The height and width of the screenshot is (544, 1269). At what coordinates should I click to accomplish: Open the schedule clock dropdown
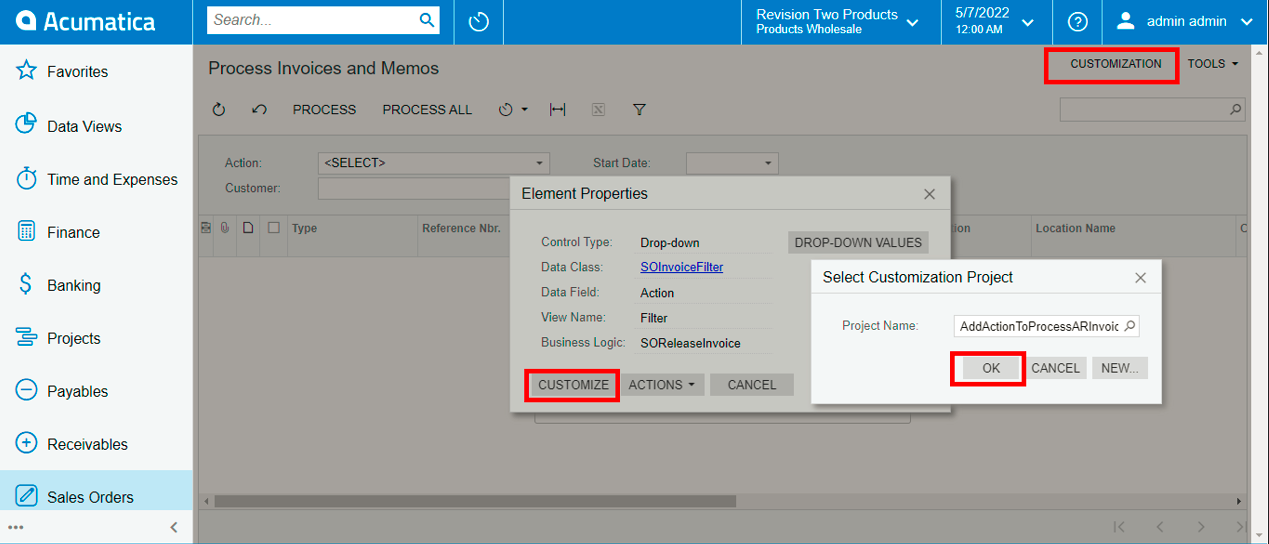513,110
